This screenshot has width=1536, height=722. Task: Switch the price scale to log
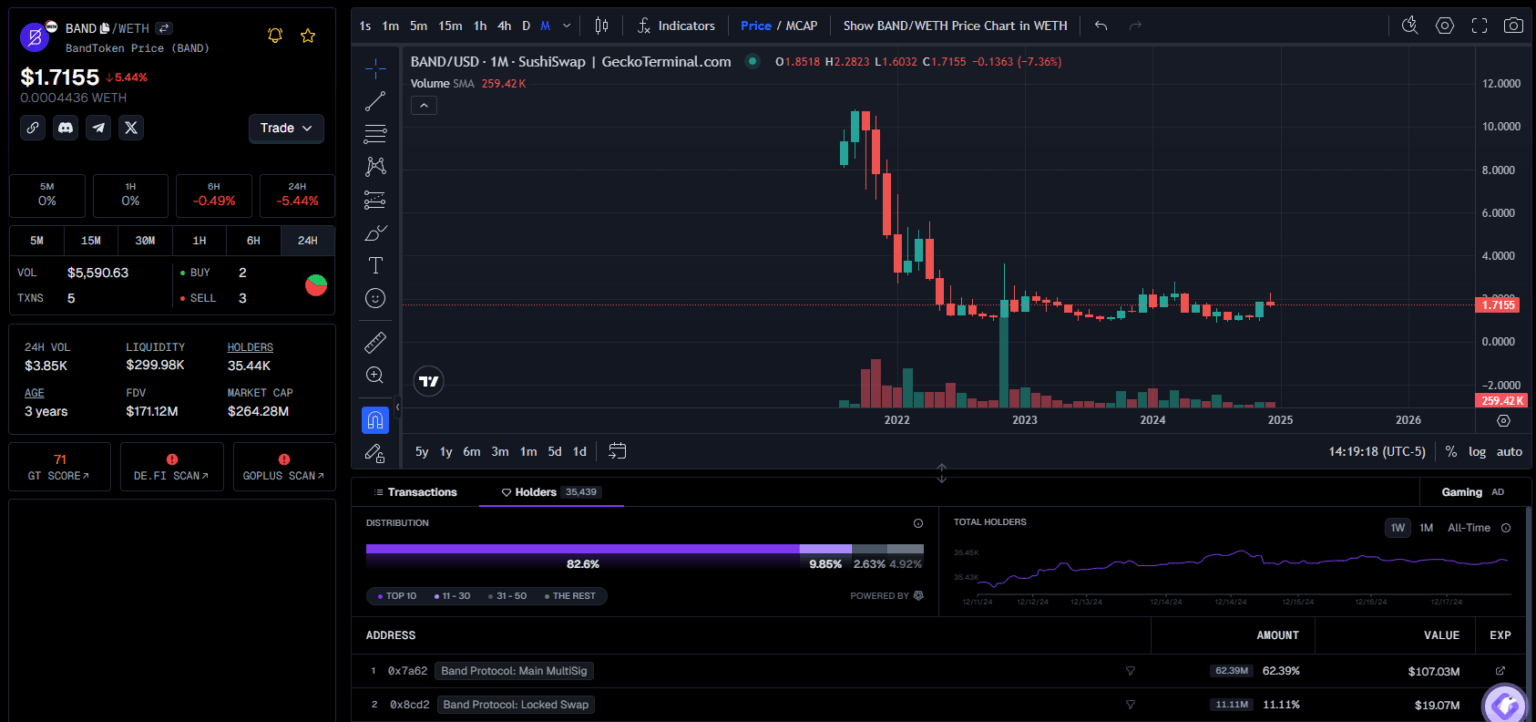[1477, 451]
